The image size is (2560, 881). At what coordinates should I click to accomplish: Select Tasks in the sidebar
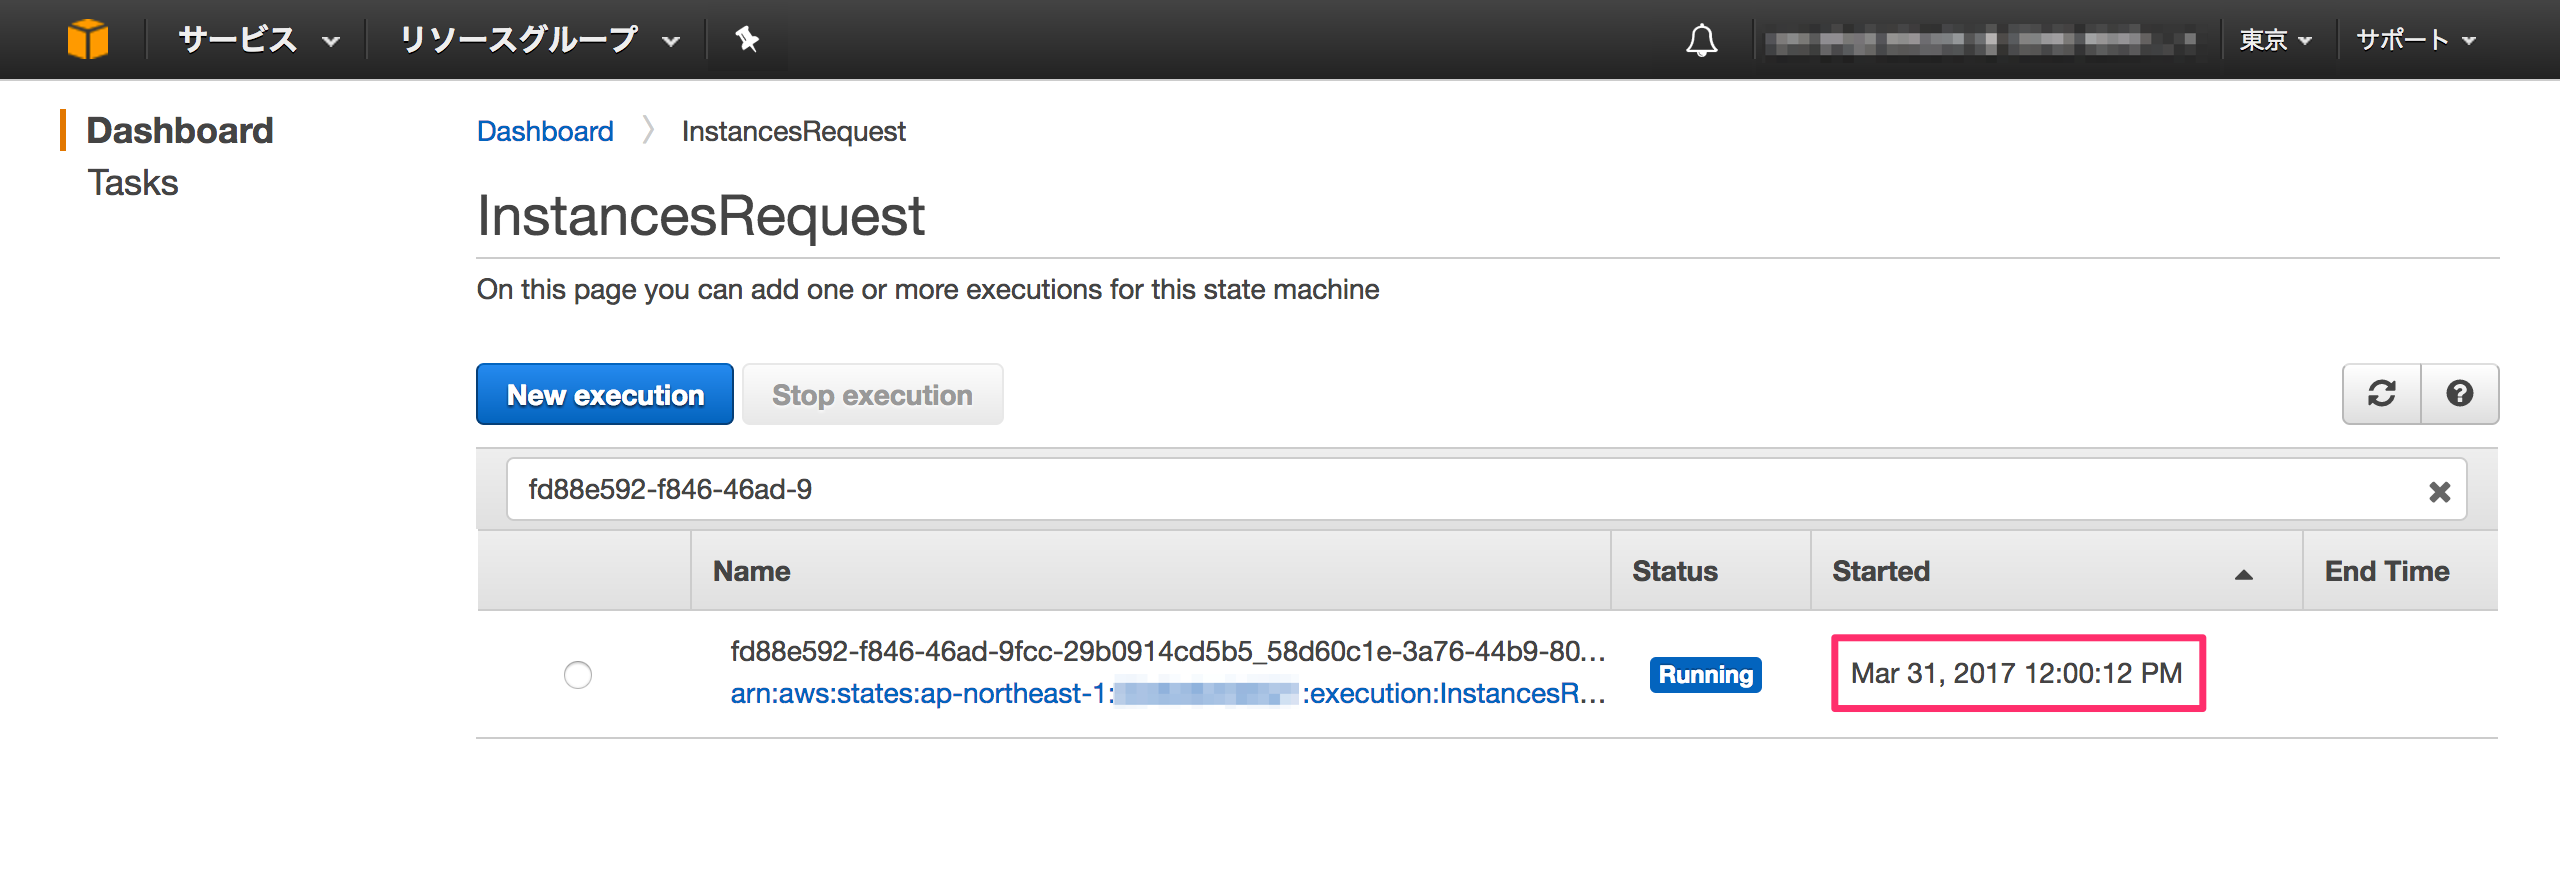133,182
